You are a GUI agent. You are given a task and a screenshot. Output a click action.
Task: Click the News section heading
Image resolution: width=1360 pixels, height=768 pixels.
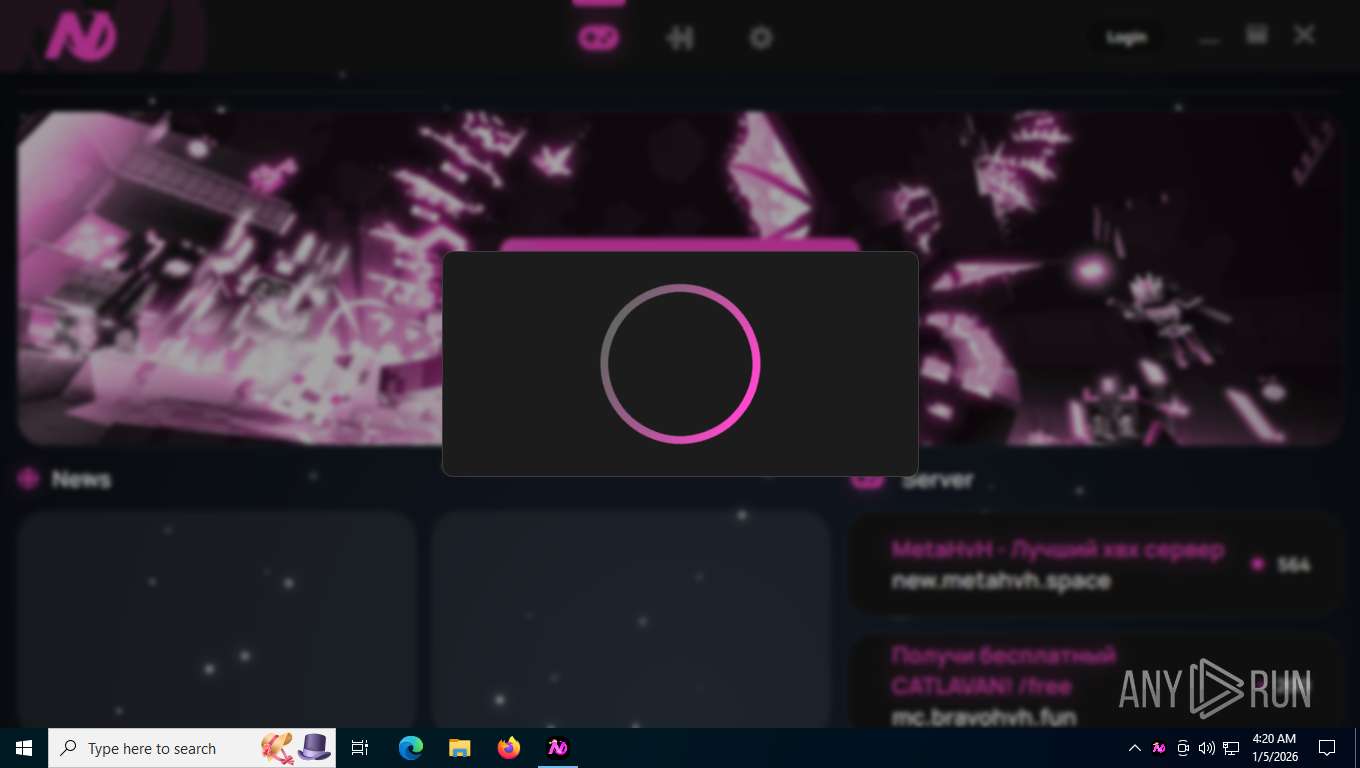coord(81,479)
